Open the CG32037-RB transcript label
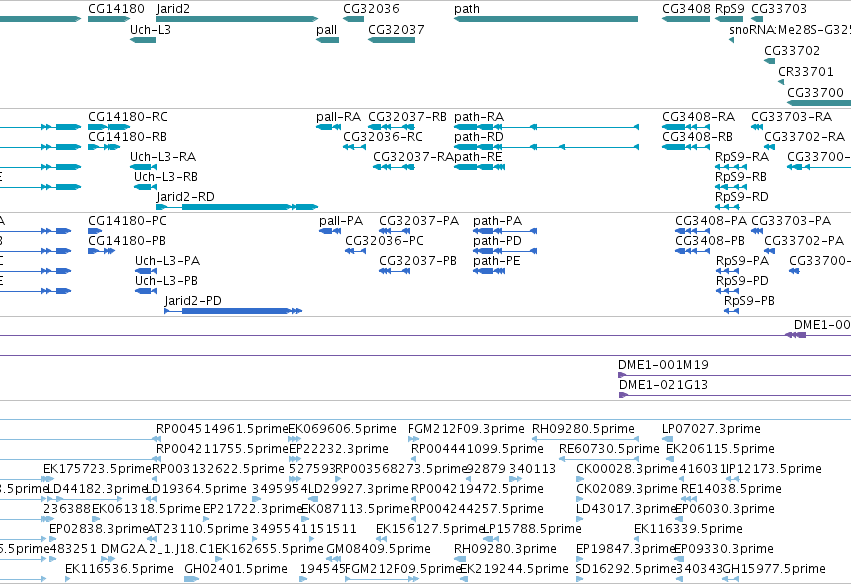Image resolution: width=851 pixels, height=584 pixels. tap(407, 117)
